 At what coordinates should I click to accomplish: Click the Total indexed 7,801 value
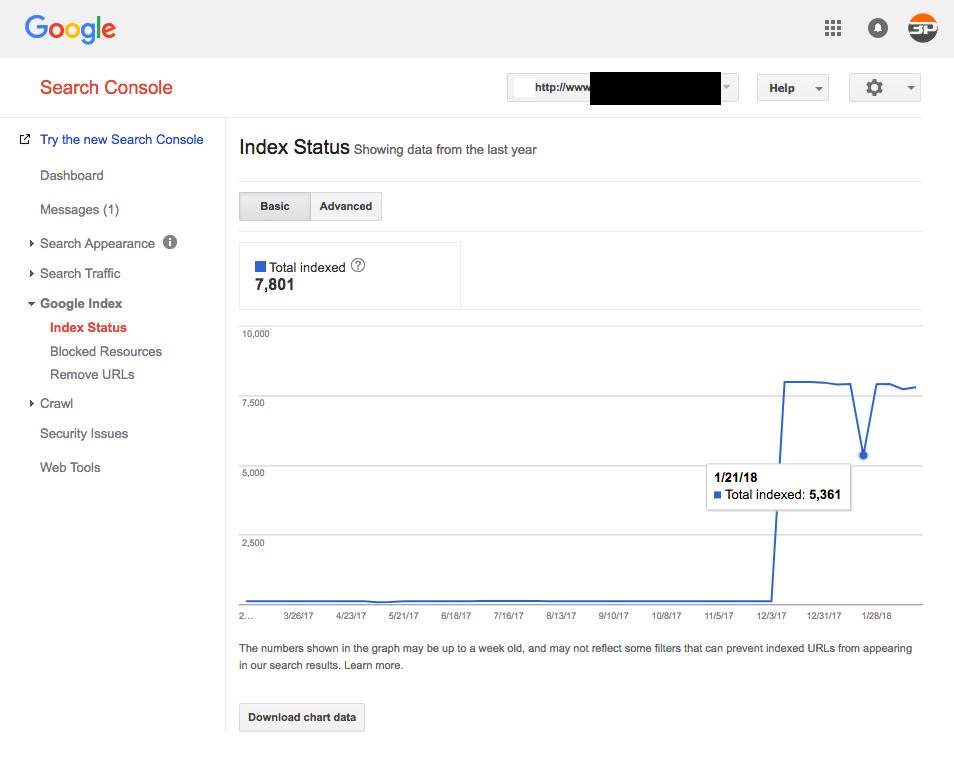274,285
